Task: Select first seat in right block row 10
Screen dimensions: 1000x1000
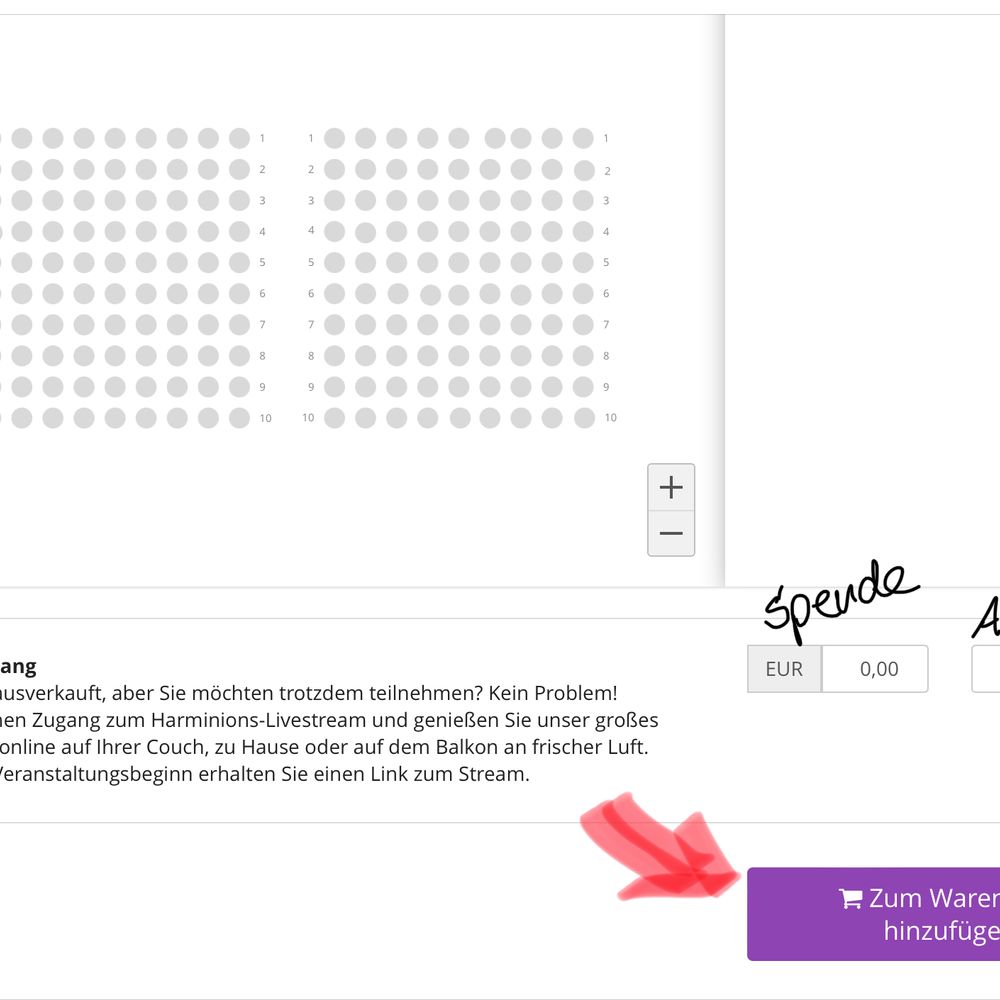Action: [334, 418]
